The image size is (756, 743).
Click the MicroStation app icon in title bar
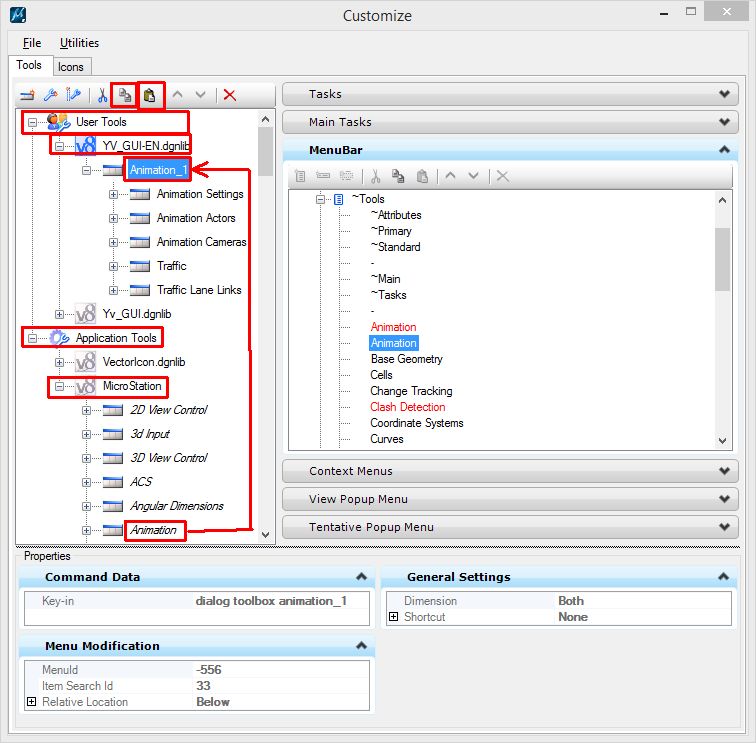pos(18,15)
